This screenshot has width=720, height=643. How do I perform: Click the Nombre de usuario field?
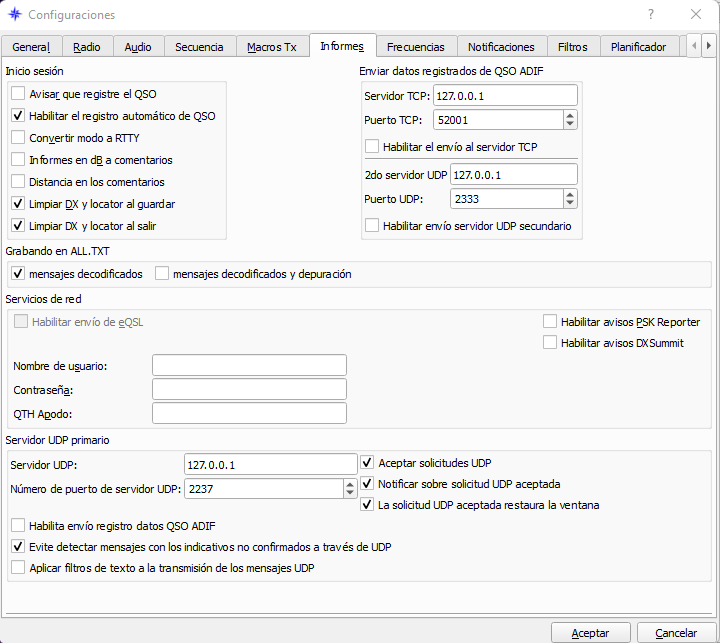pos(249,366)
